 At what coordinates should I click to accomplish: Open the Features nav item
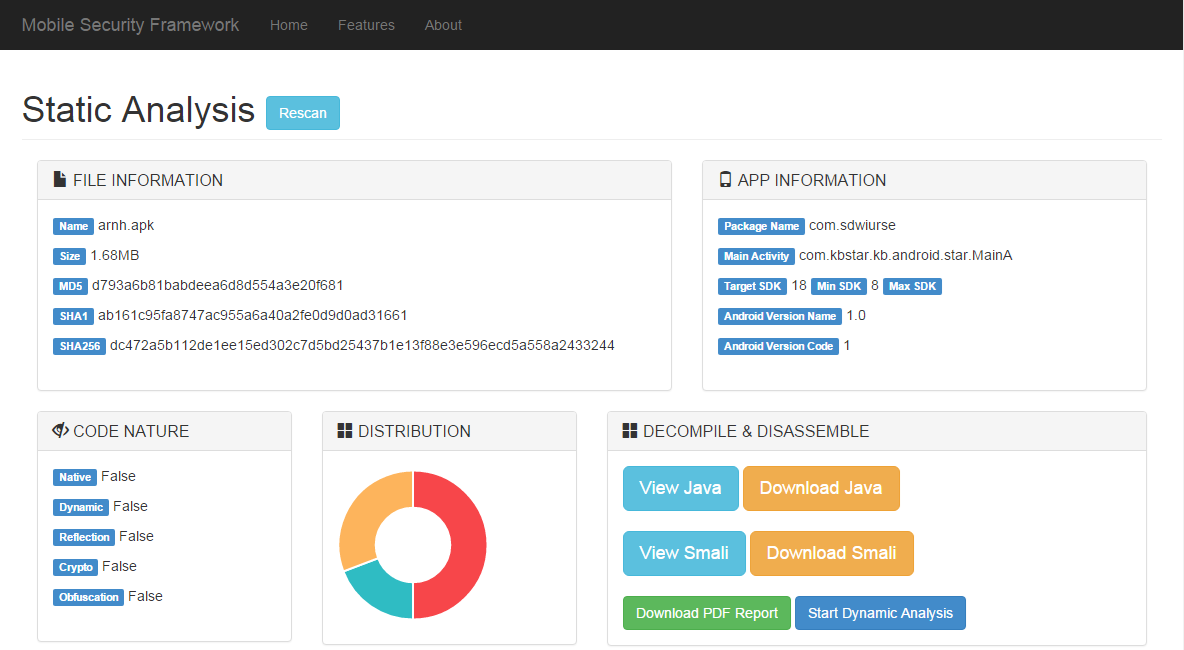point(366,25)
